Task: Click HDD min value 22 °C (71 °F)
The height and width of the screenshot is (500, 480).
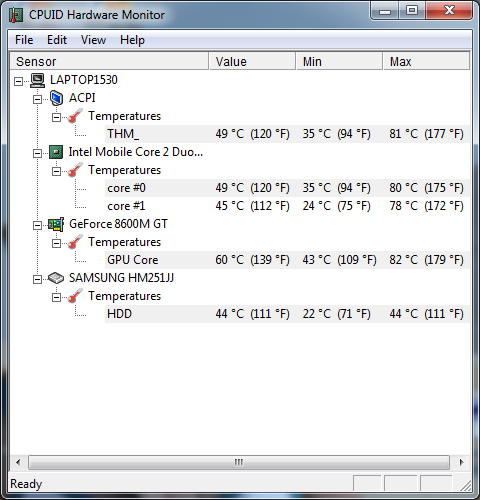Action: tap(336, 314)
